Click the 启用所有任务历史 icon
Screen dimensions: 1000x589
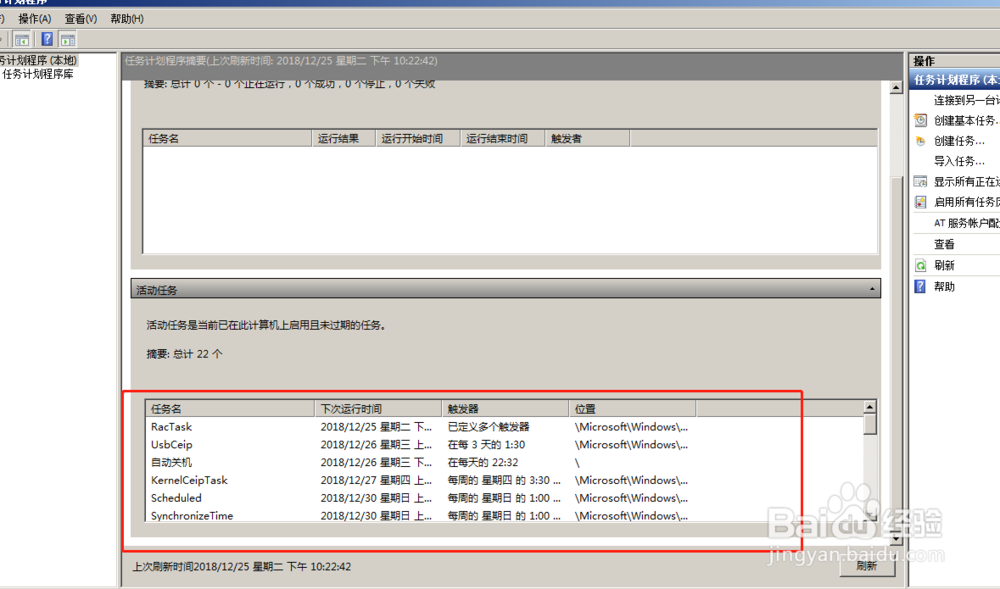pos(920,202)
